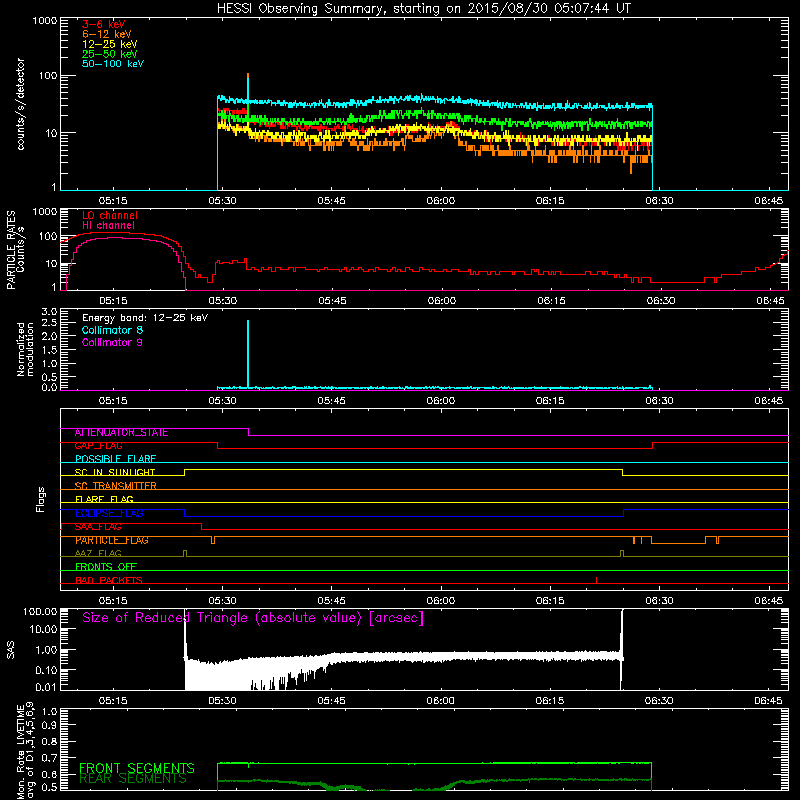Click the SAS axis label

point(11,650)
